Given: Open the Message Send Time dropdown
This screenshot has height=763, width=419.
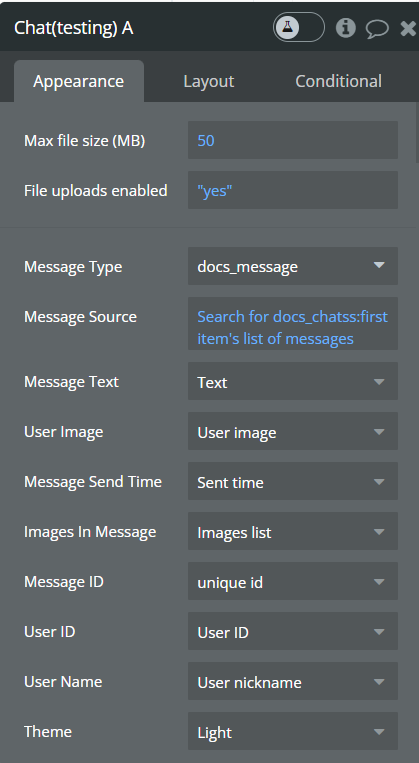Looking at the screenshot, I should (293, 482).
